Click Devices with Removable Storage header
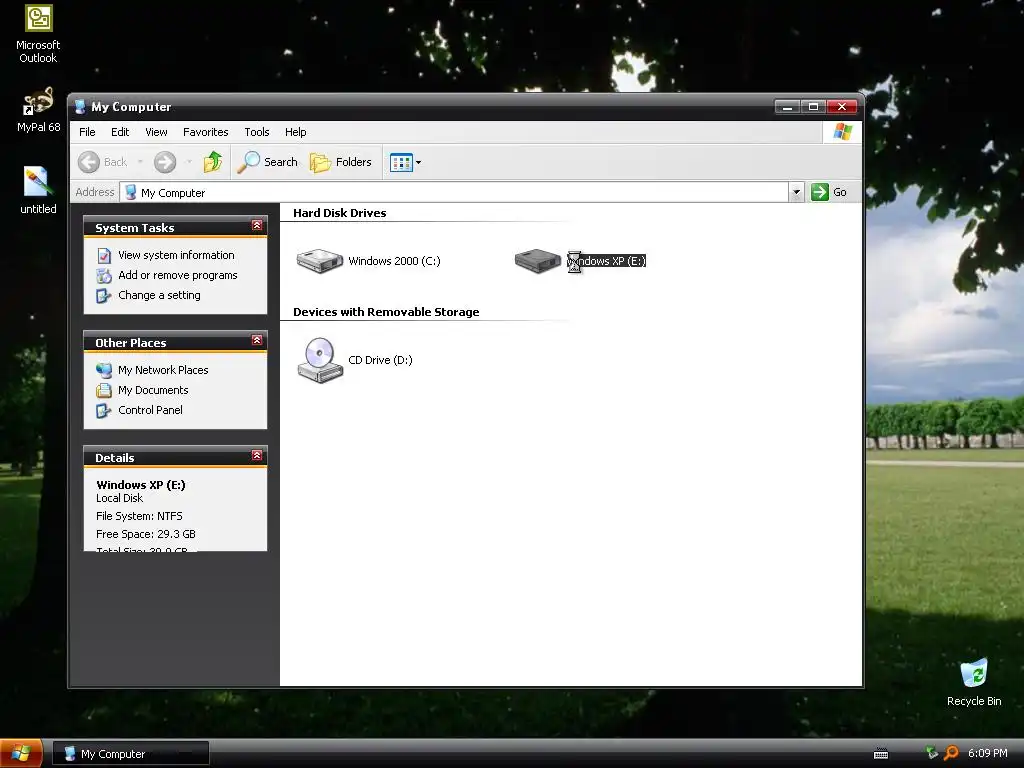1024x768 pixels. [386, 312]
